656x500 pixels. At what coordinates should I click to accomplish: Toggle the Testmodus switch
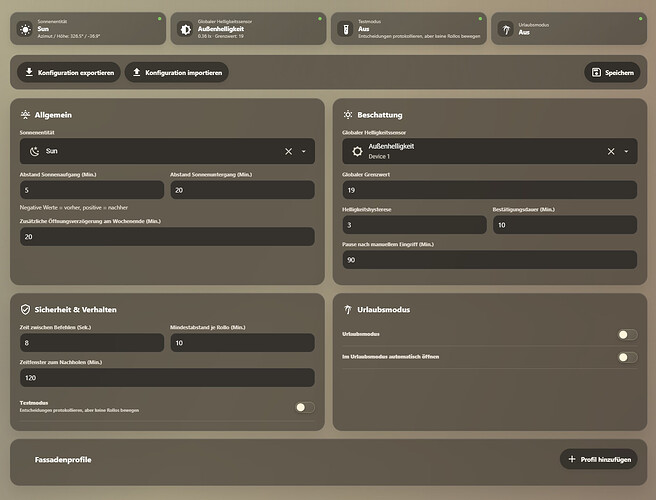click(x=305, y=407)
